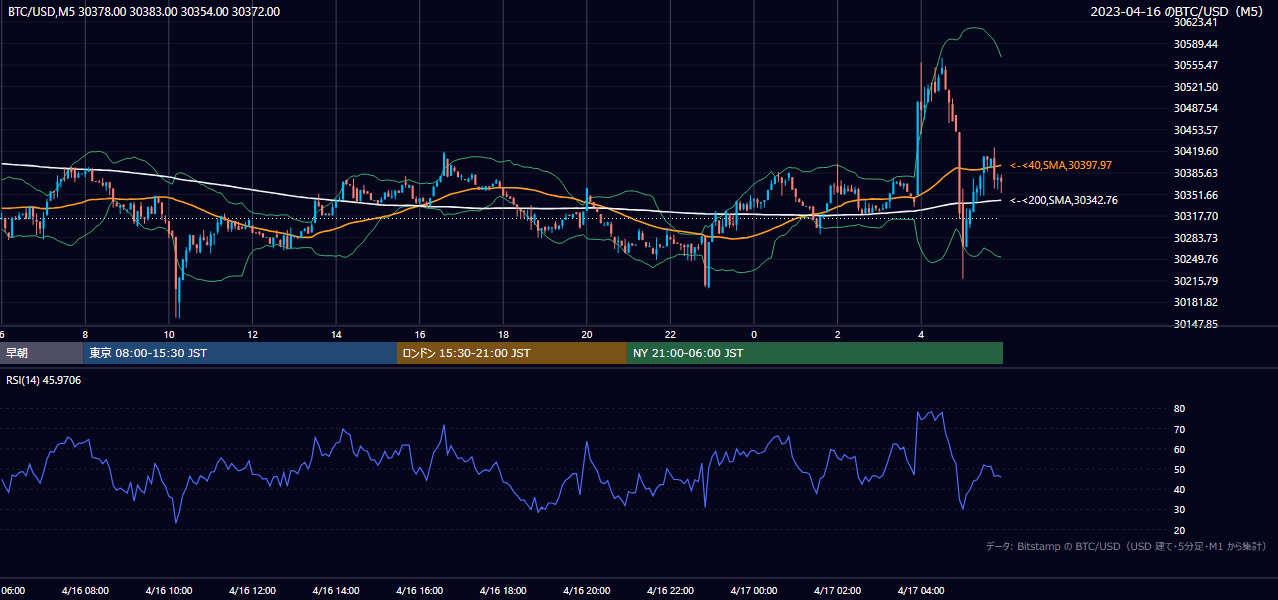Click hour label 14 on price chart axis
This screenshot has width=1278, height=600.
[x=336, y=334]
